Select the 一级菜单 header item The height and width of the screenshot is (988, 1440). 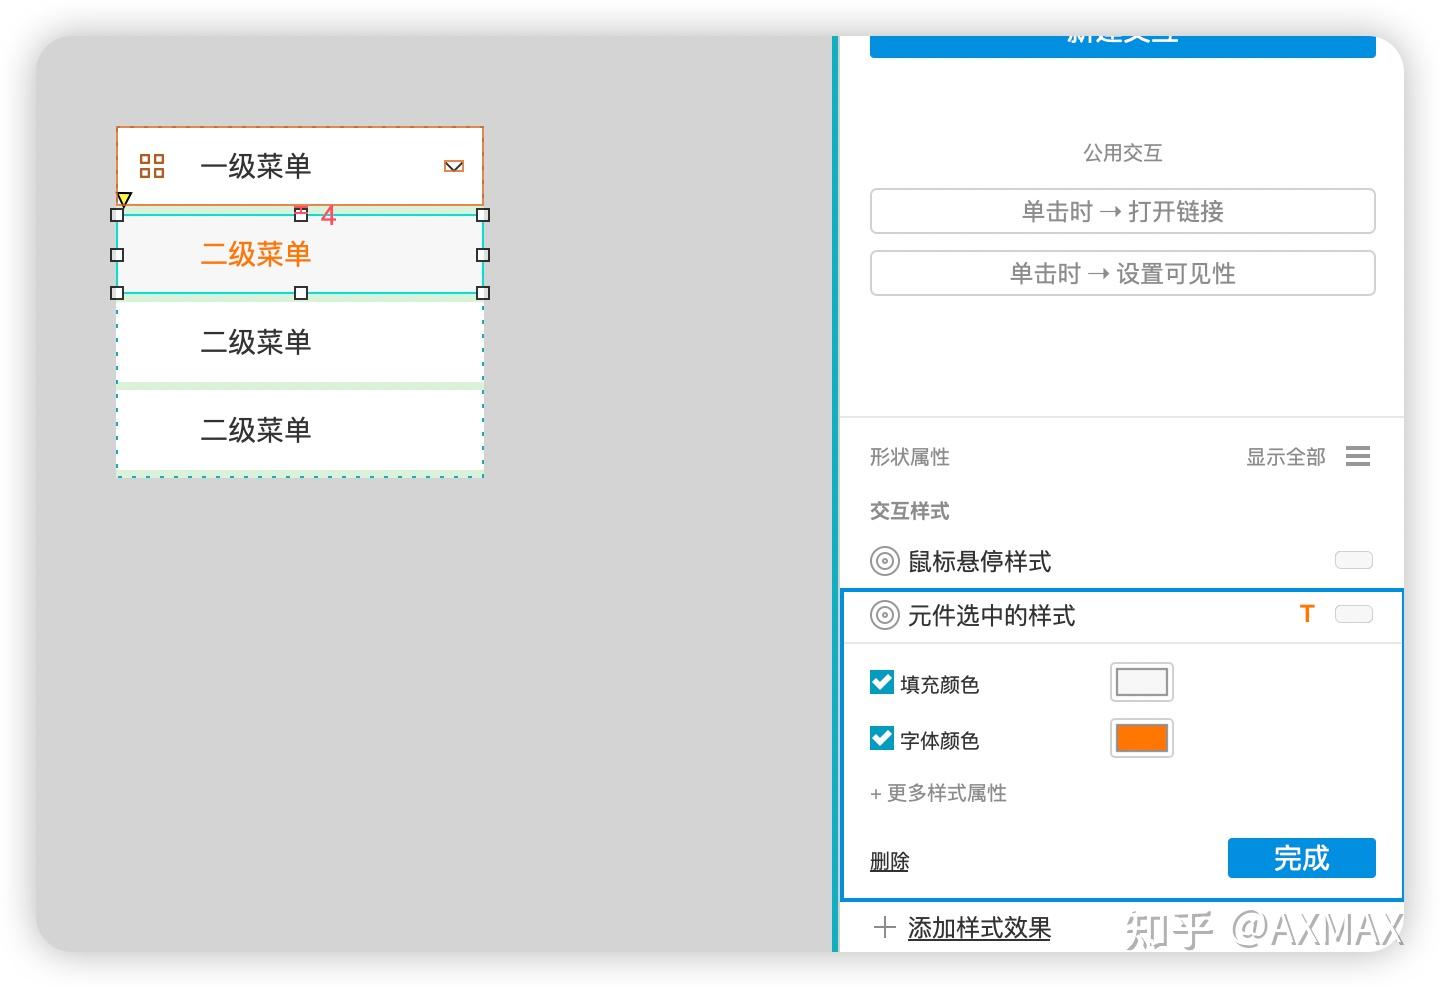coord(256,166)
